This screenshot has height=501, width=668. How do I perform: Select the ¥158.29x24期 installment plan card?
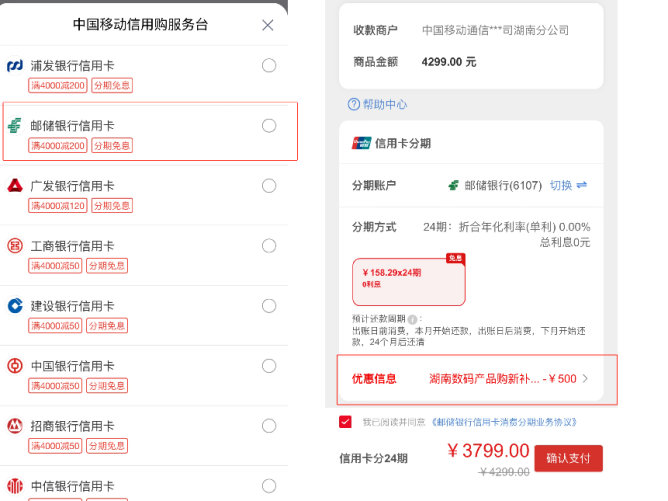409,281
